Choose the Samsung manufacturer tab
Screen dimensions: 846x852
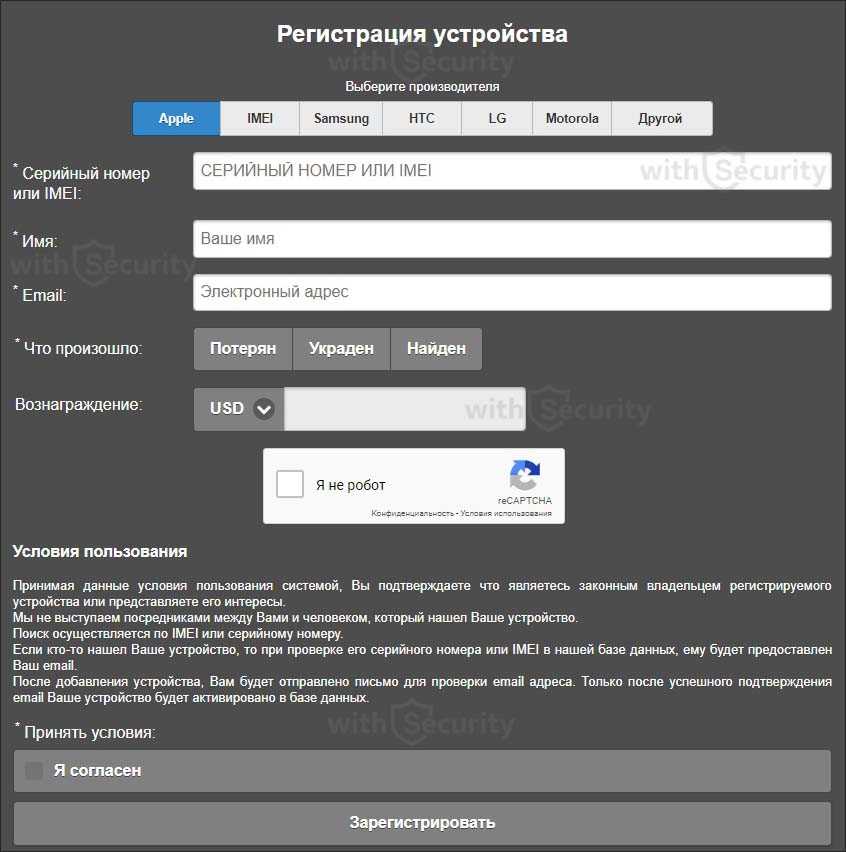341,118
